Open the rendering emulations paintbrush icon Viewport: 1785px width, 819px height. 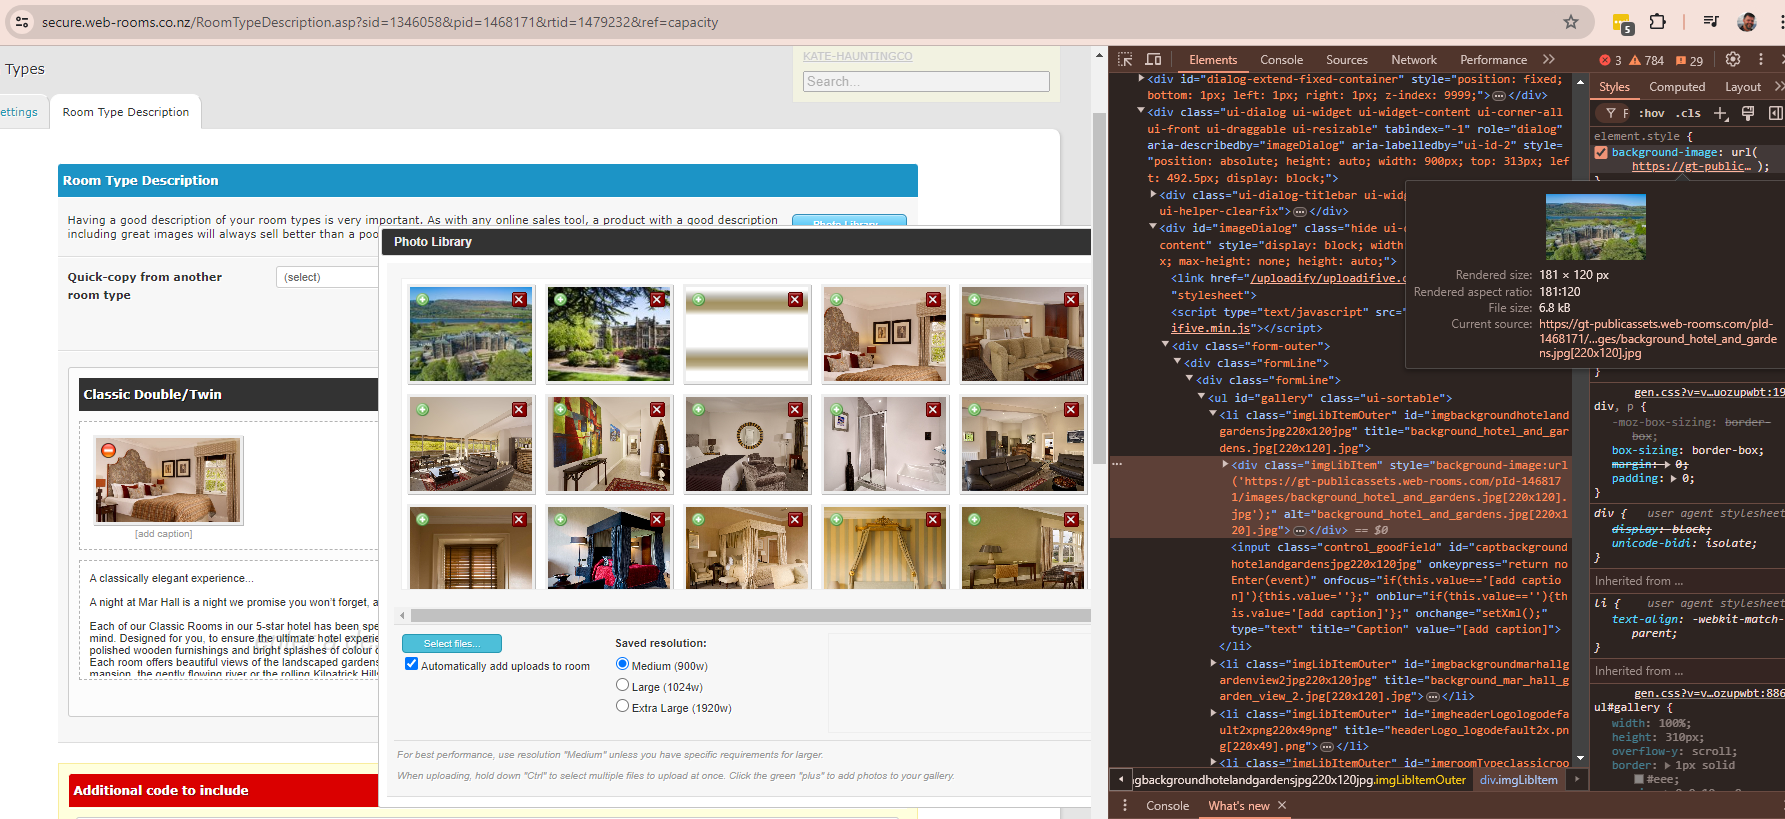point(1748,113)
